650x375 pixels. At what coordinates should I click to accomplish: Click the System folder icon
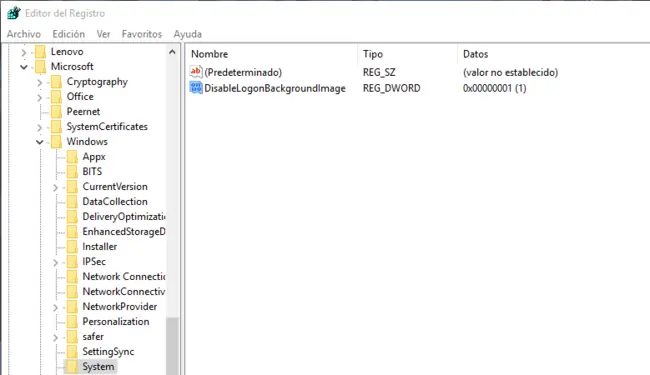pos(72,366)
